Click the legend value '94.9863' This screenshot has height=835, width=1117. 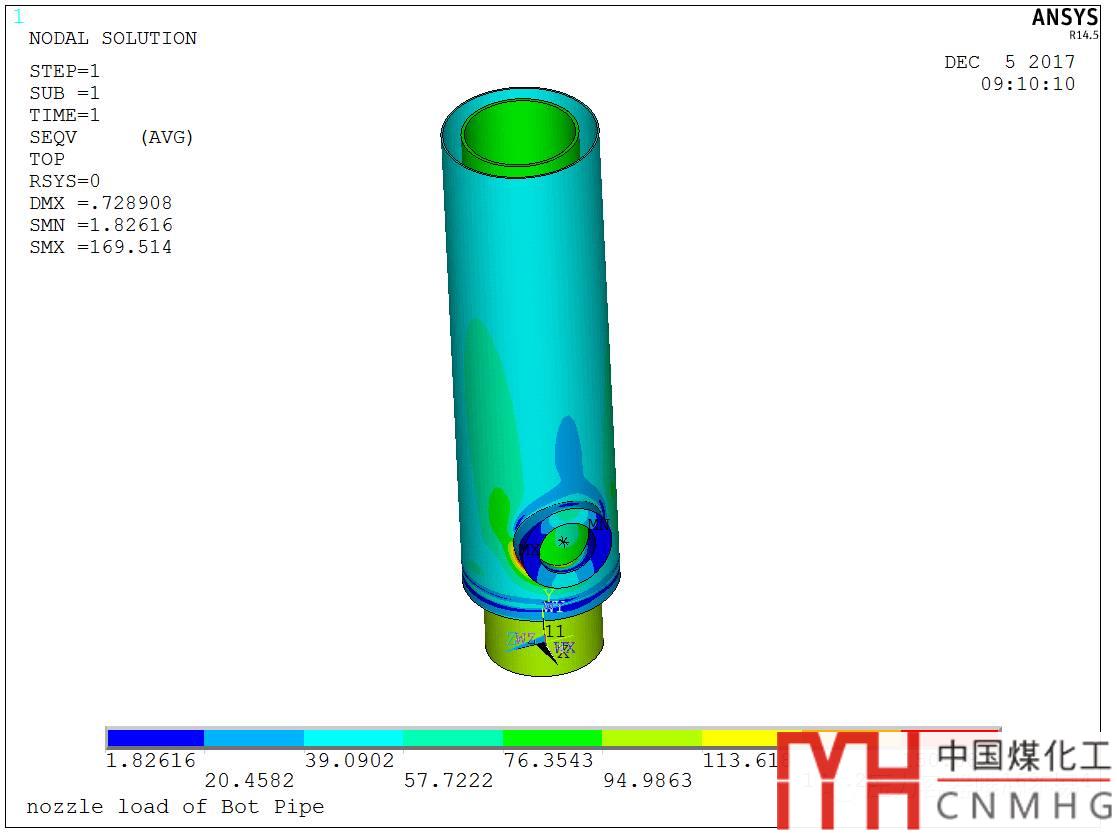648,781
